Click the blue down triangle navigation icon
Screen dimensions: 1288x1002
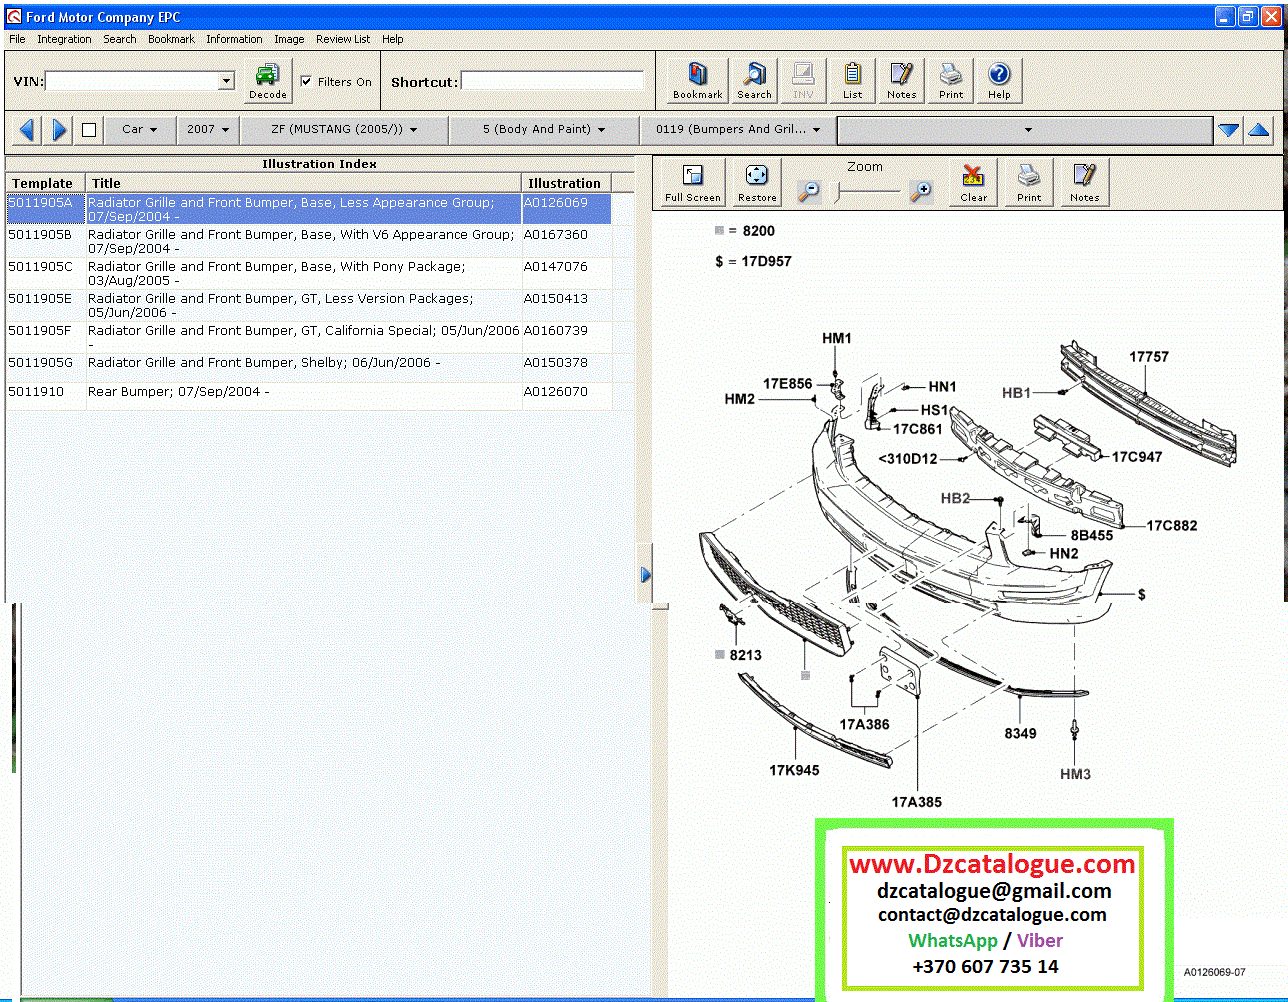pos(1229,130)
